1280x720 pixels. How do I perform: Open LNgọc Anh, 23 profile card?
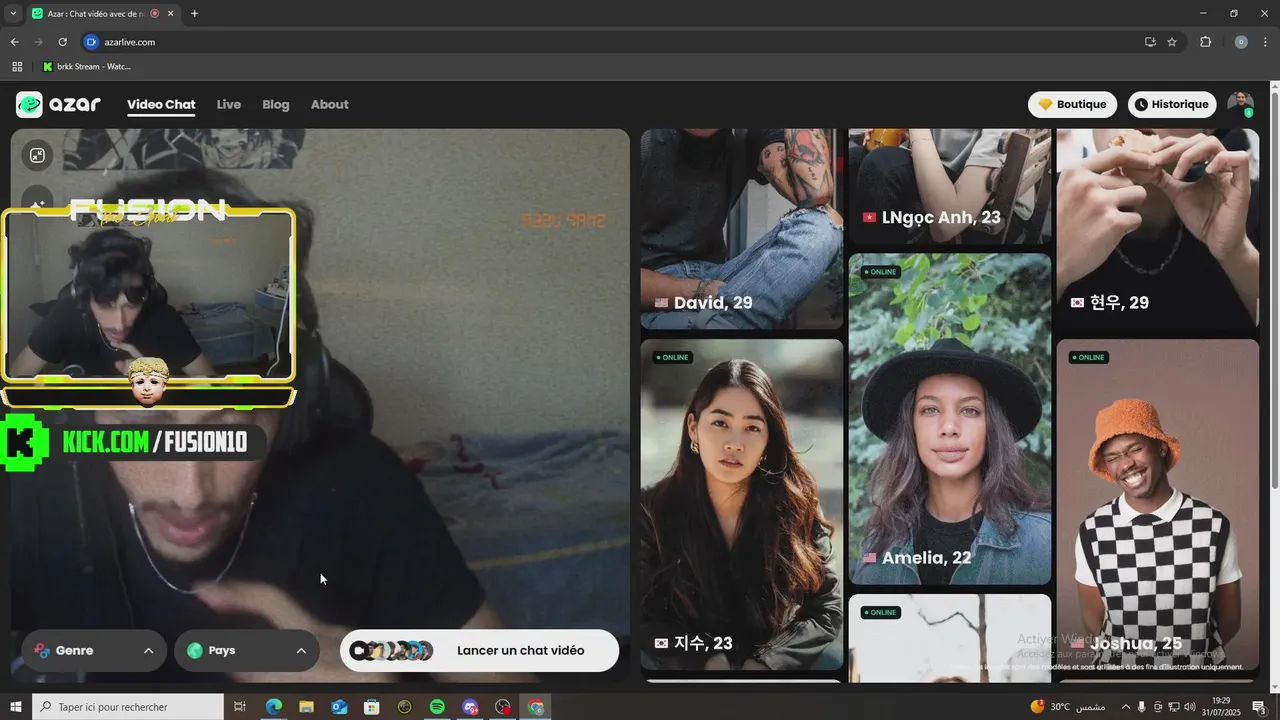point(950,186)
